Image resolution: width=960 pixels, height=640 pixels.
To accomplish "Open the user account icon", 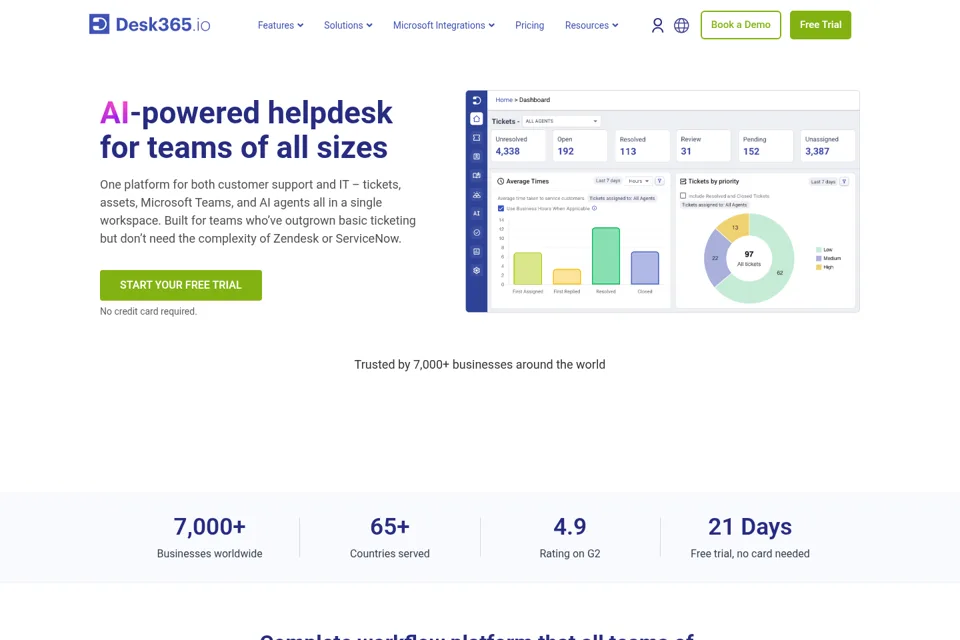I will [x=658, y=25].
